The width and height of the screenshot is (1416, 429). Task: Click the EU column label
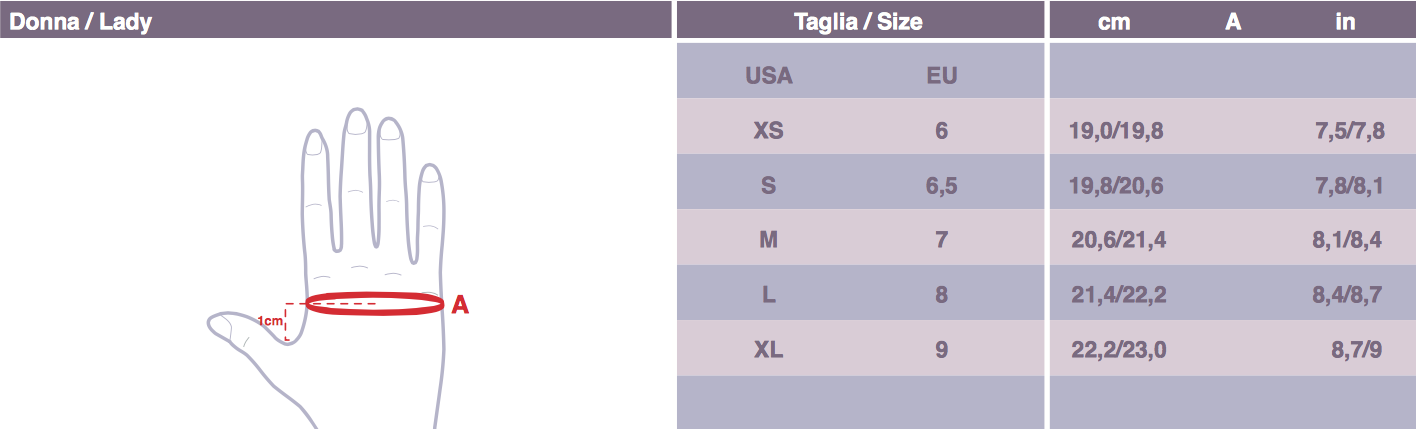tap(941, 75)
